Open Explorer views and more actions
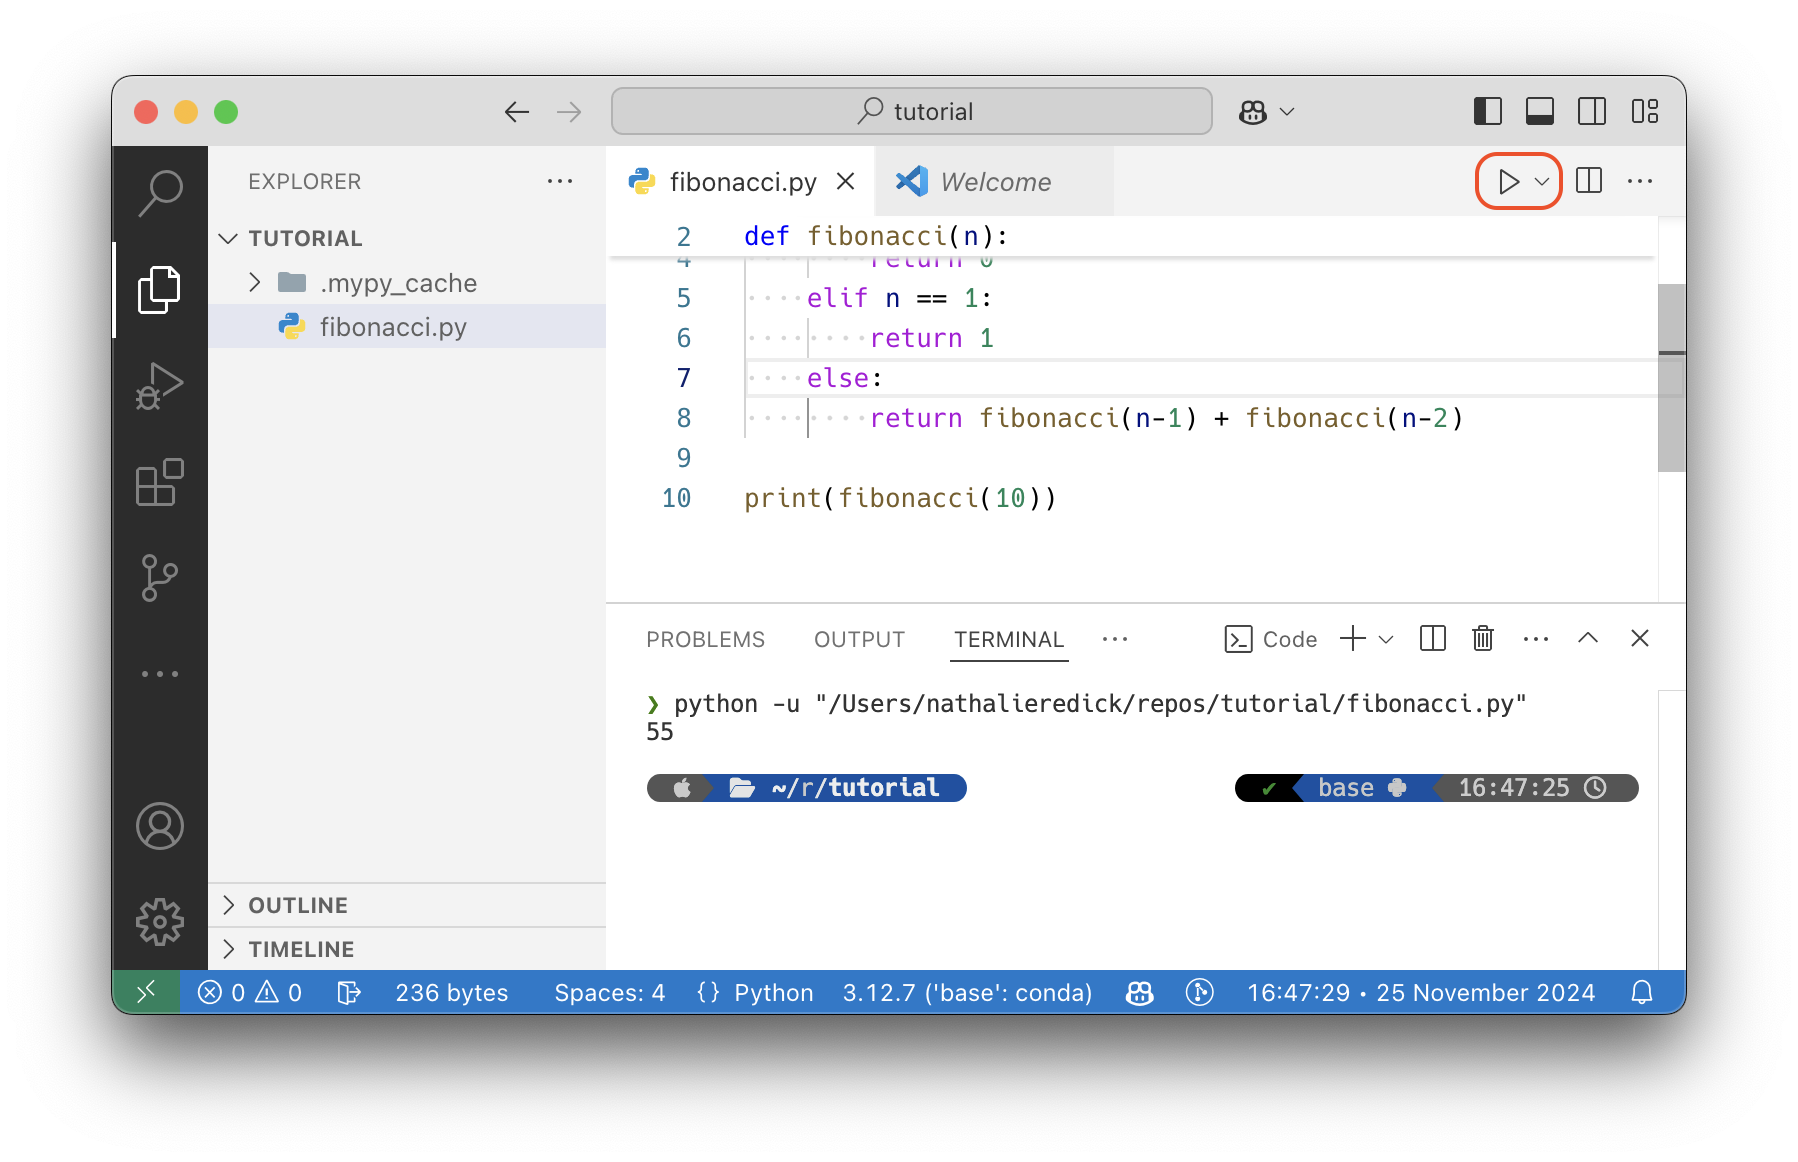 pyautogui.click(x=560, y=181)
